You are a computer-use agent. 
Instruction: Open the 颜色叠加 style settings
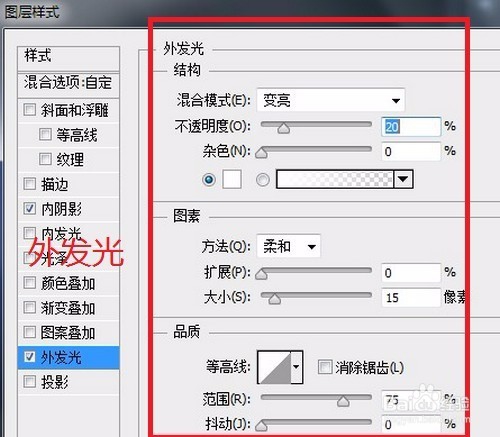pos(68,283)
